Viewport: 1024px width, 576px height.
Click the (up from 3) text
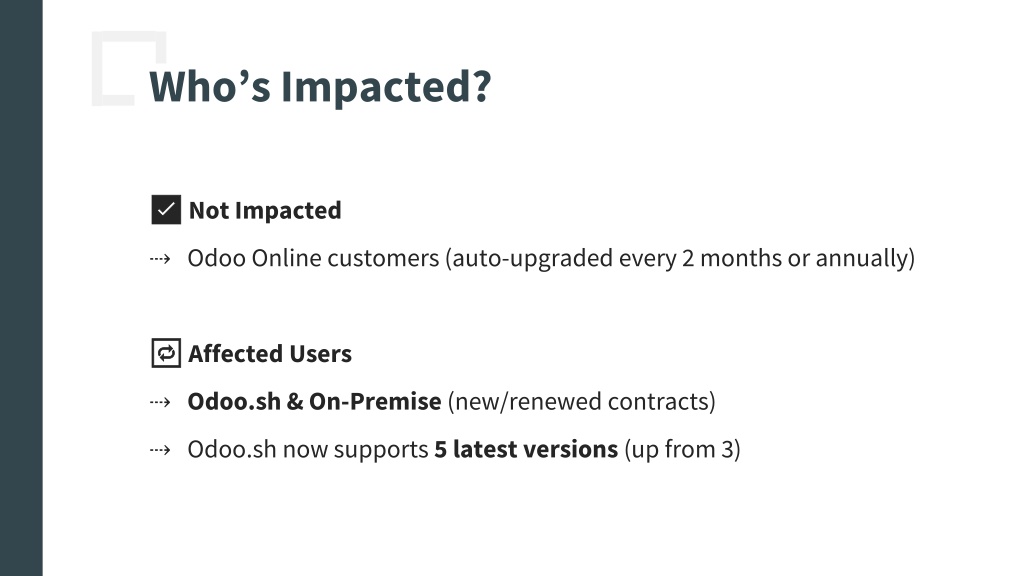tap(682, 449)
